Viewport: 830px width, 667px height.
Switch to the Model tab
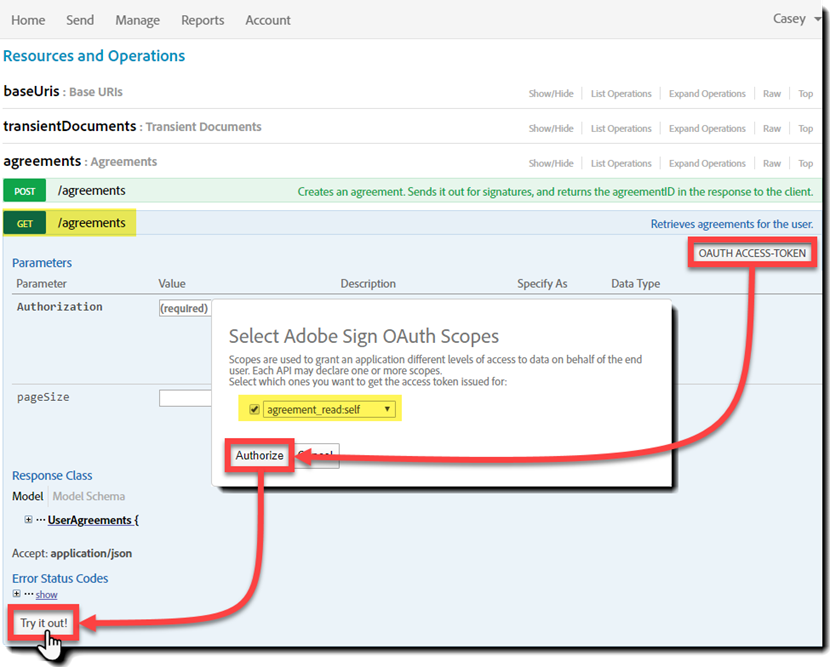click(27, 496)
